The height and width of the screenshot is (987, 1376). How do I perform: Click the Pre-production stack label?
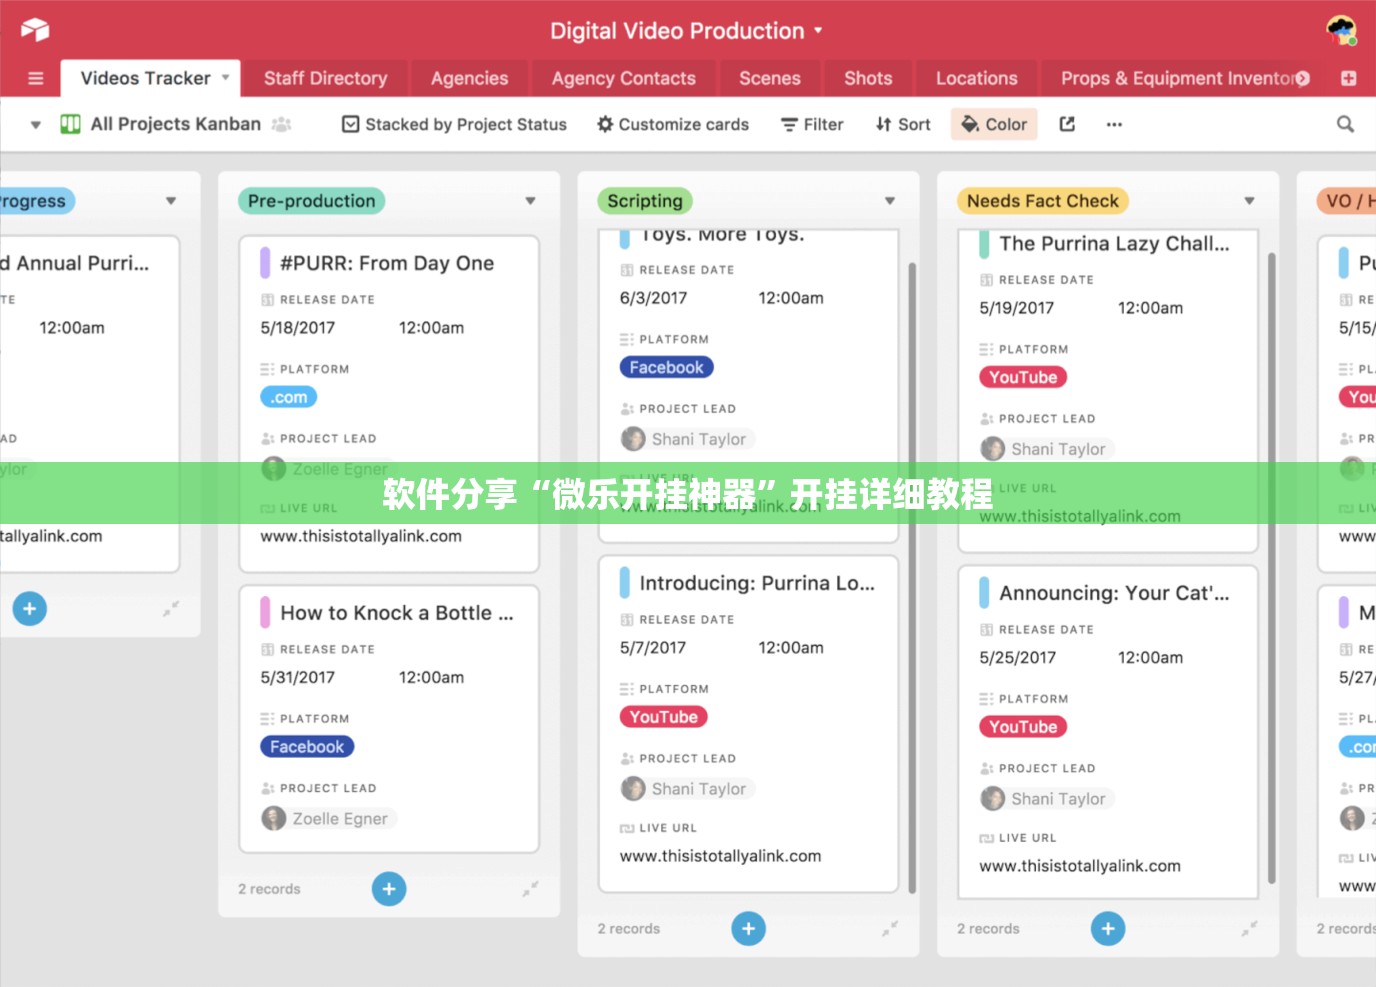pos(311,201)
